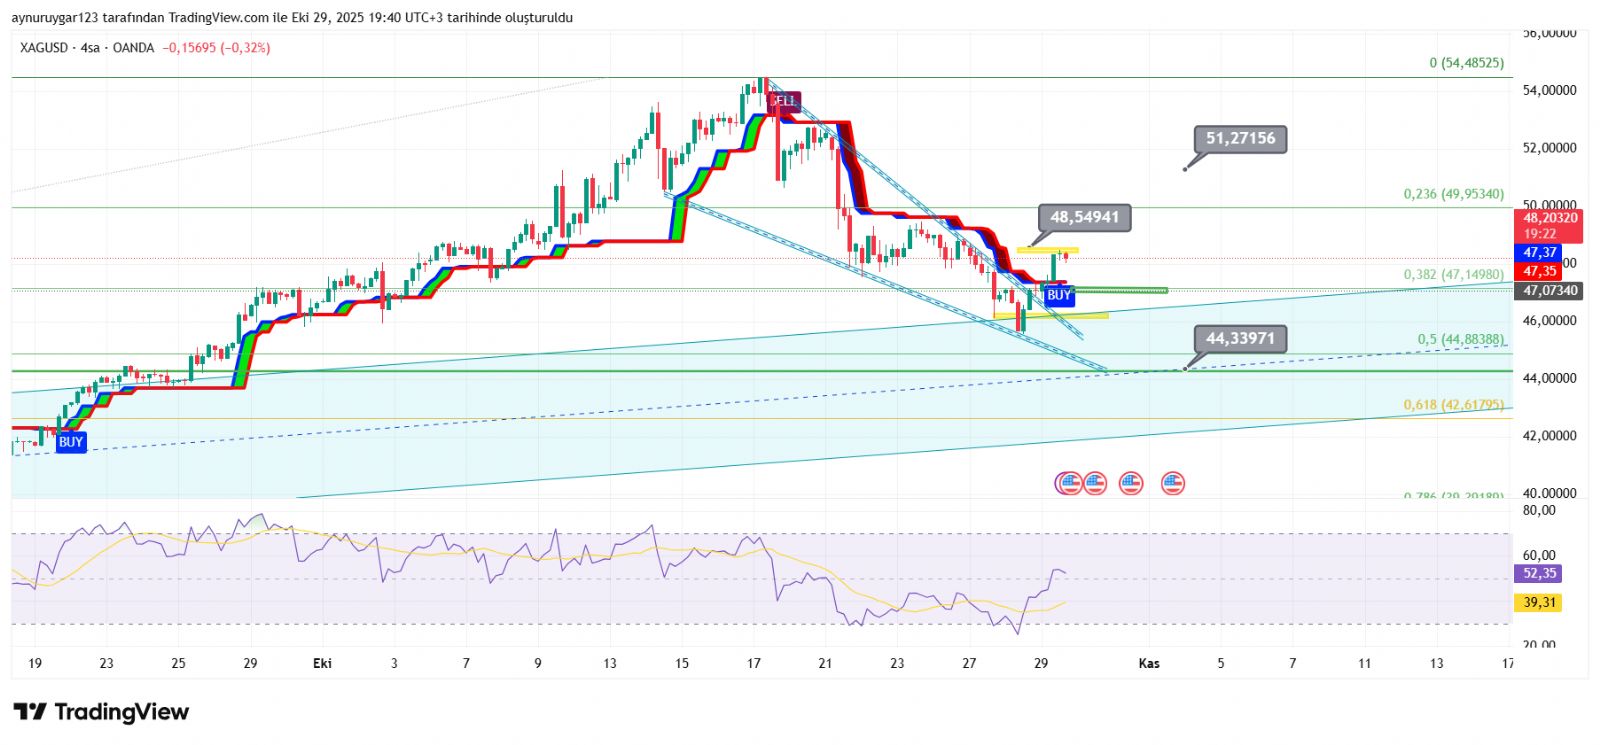Click the rightmost US flag economic event icon
This screenshot has height=745, width=1600.
point(1172,484)
